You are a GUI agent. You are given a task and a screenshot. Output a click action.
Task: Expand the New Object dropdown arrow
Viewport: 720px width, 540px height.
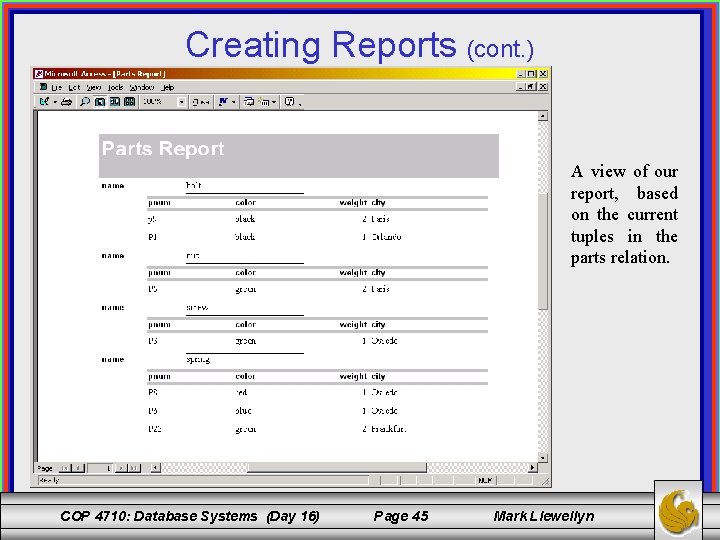(274, 102)
